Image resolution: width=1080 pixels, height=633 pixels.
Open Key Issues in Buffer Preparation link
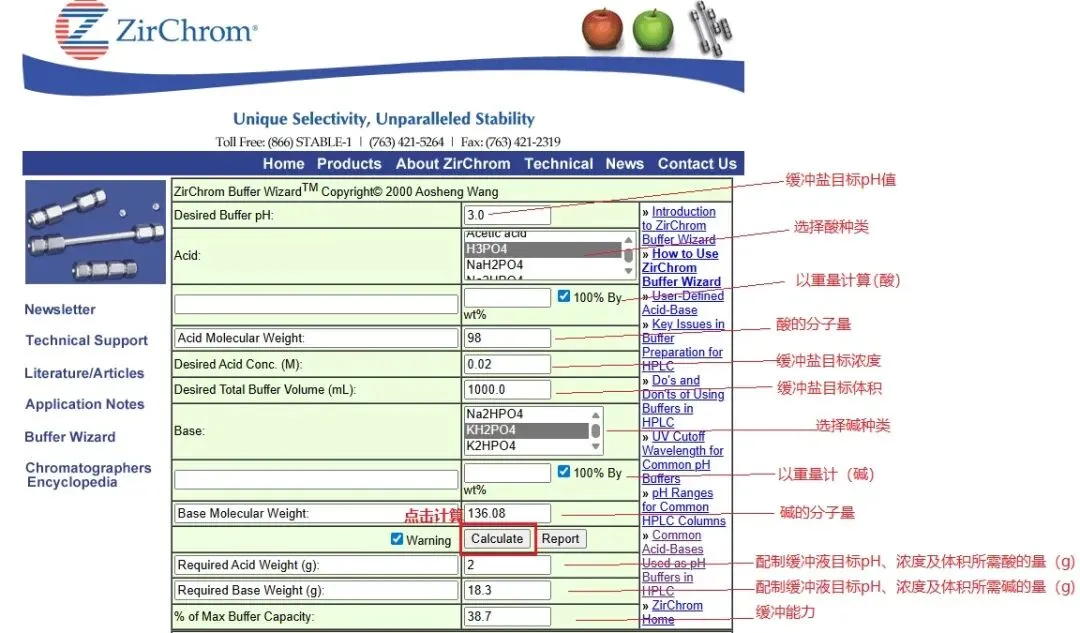pos(683,345)
